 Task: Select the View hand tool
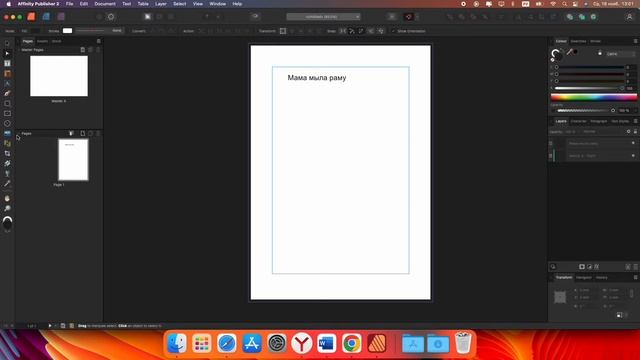7,198
